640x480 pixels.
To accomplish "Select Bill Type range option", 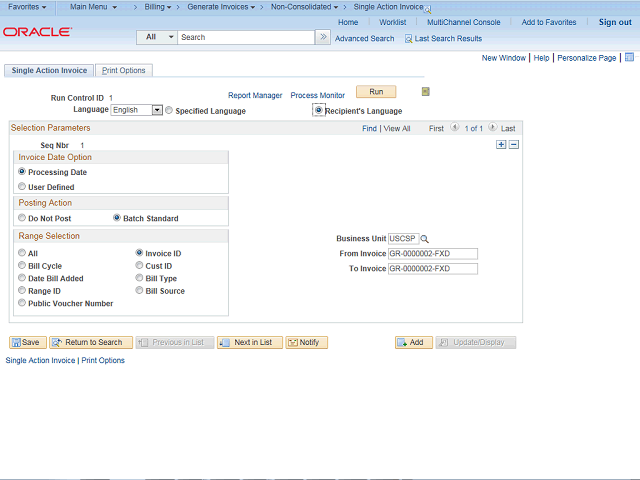I will (x=139, y=278).
